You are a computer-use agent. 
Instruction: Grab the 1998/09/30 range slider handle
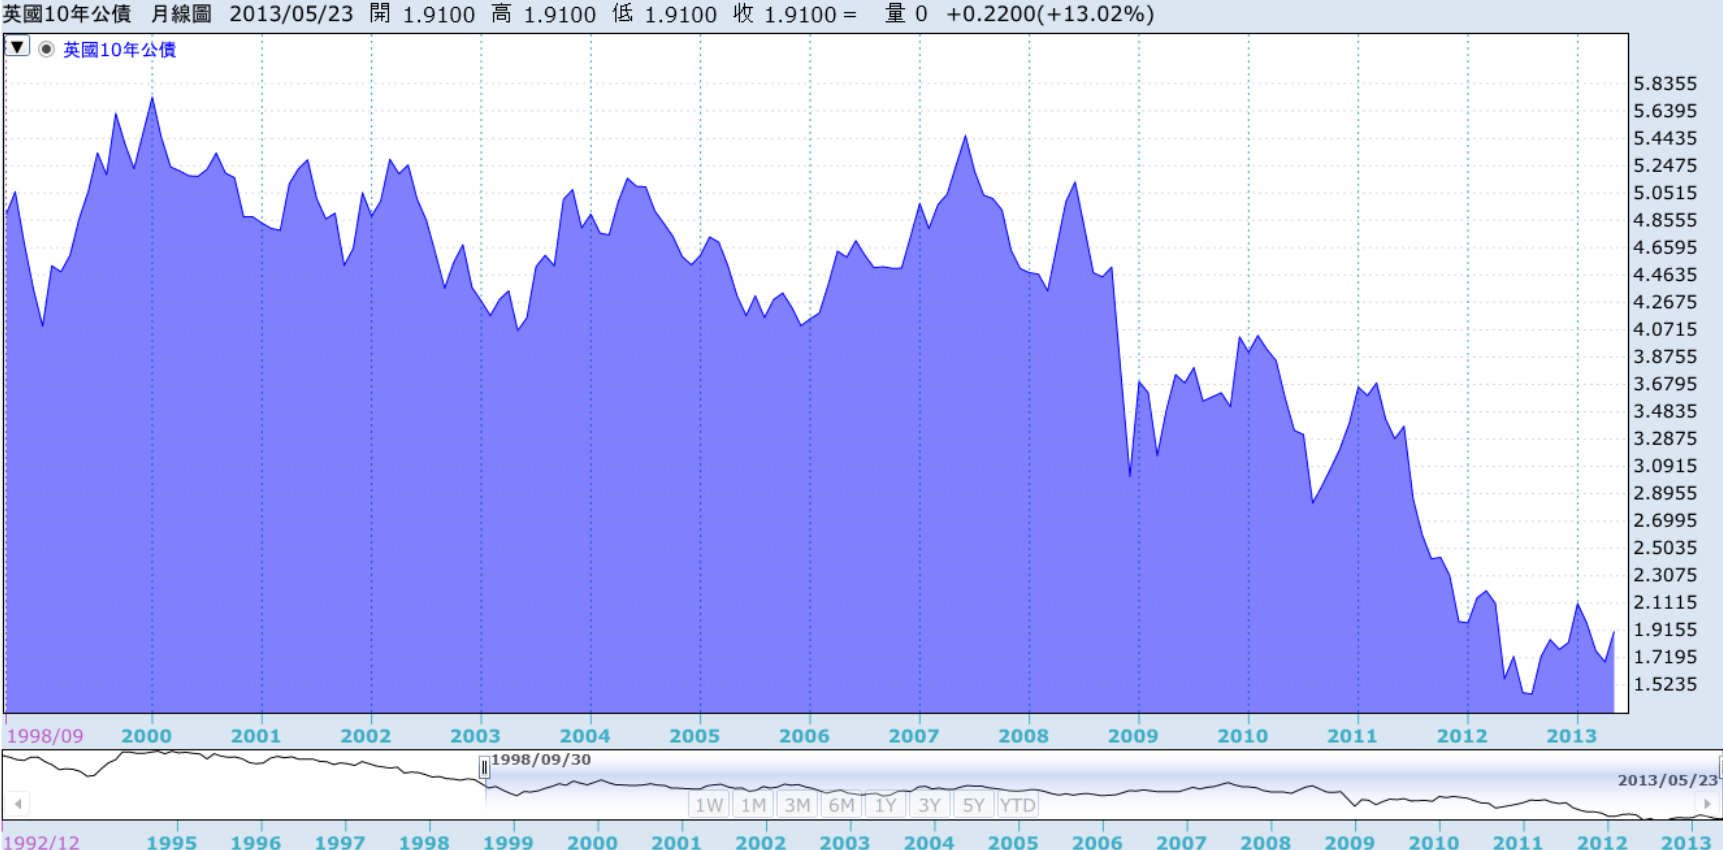(484, 768)
